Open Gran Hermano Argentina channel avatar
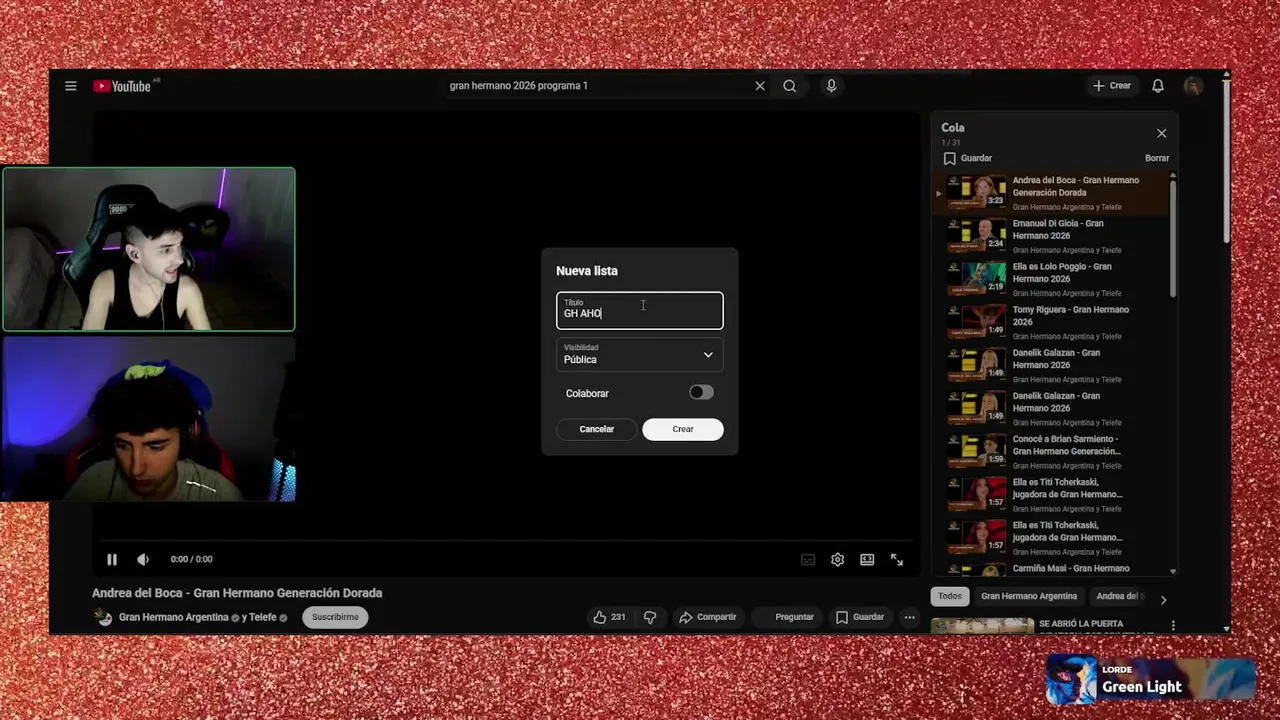Image resolution: width=1280 pixels, height=720 pixels. 103,617
